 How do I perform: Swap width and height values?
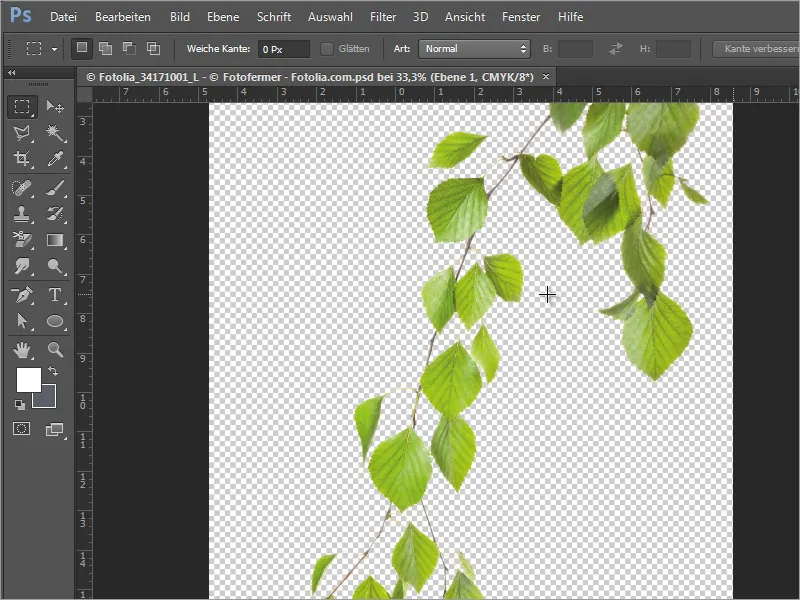click(616, 49)
